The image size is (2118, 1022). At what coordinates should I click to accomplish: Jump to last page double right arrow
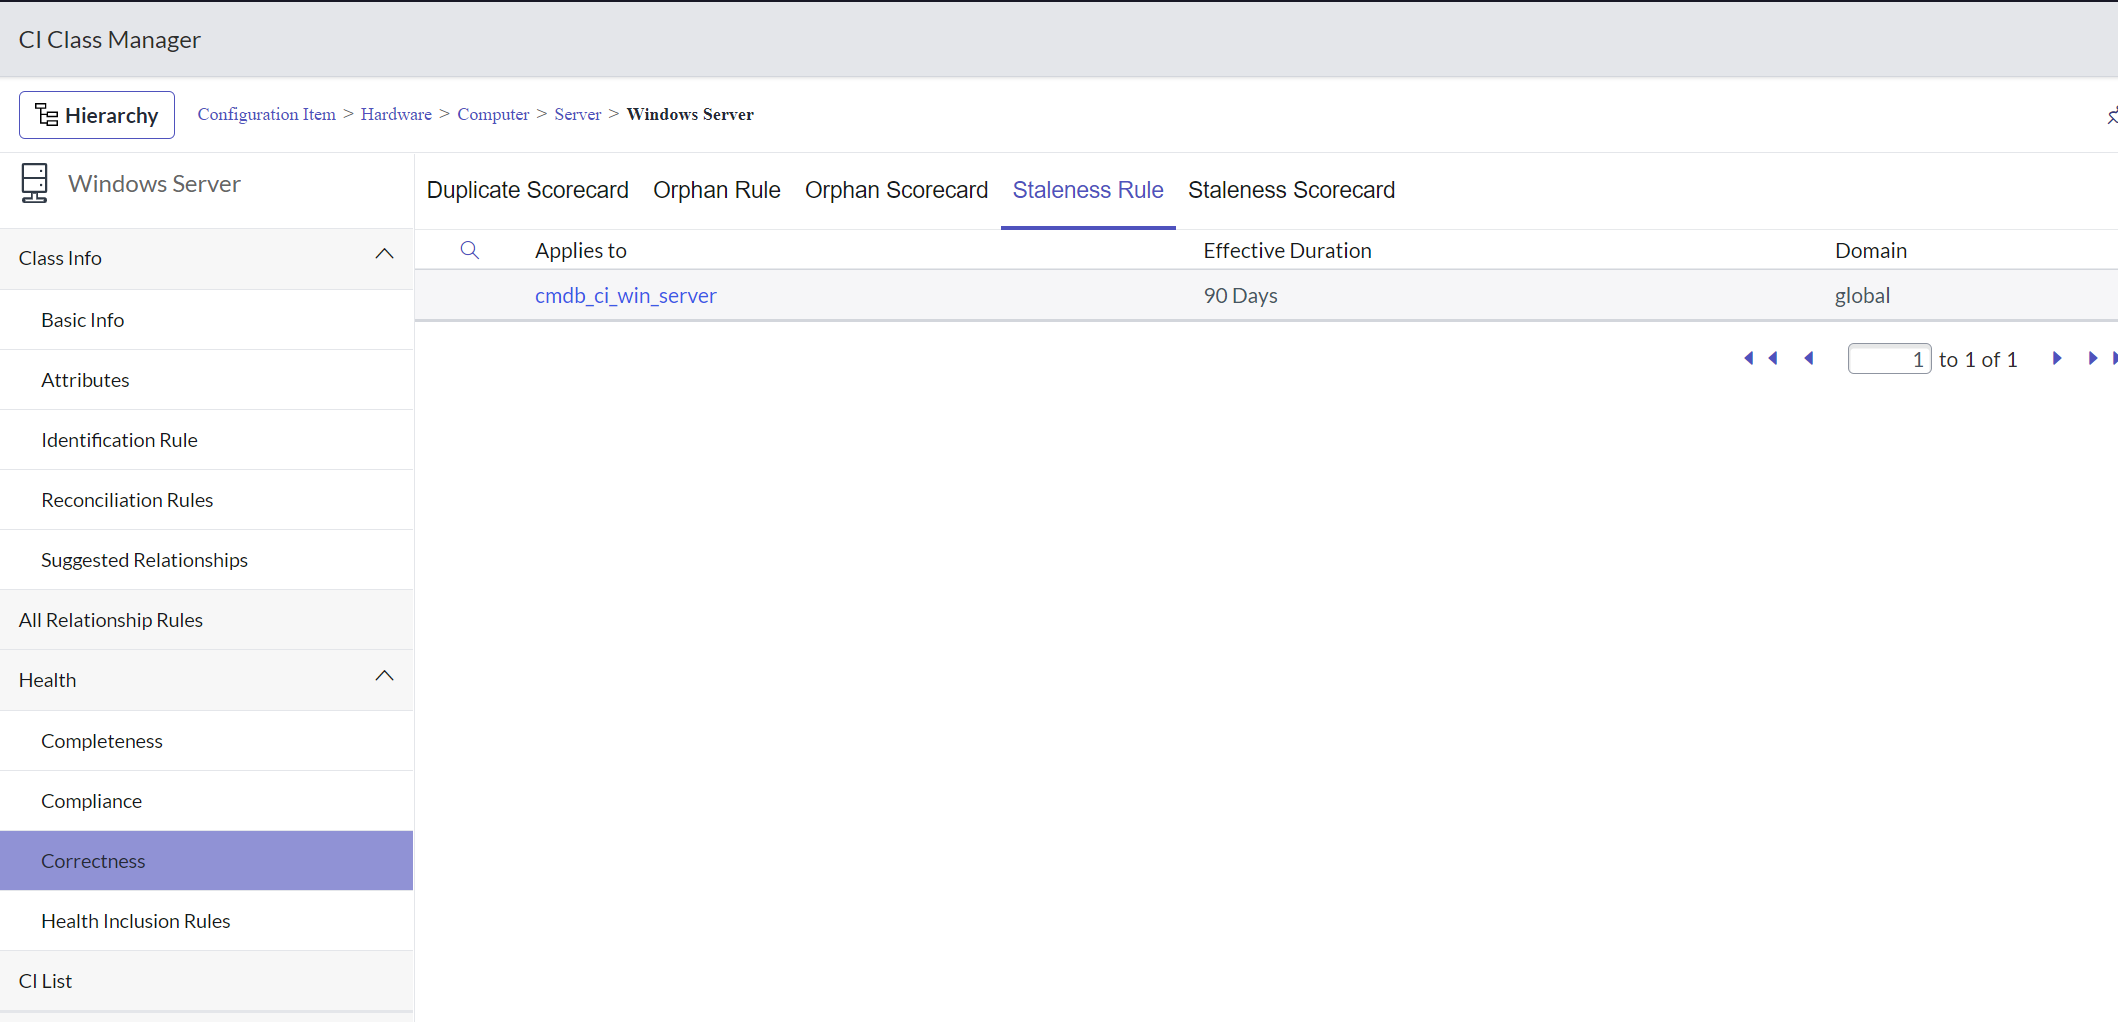2102,358
